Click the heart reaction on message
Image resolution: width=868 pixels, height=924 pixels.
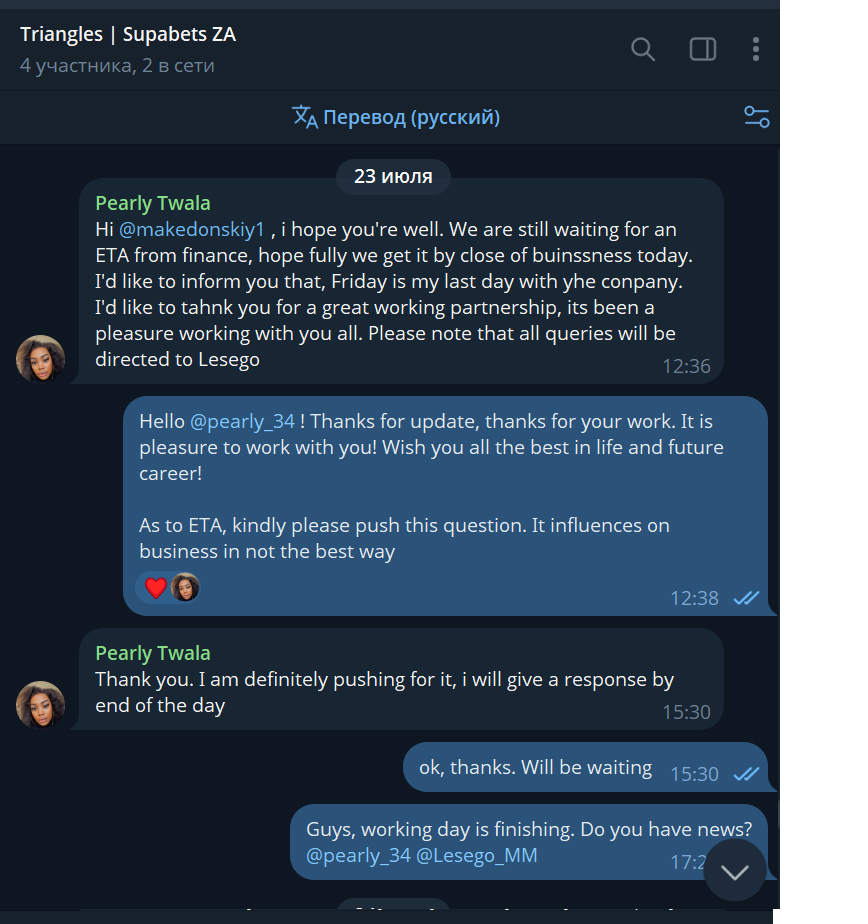(156, 587)
